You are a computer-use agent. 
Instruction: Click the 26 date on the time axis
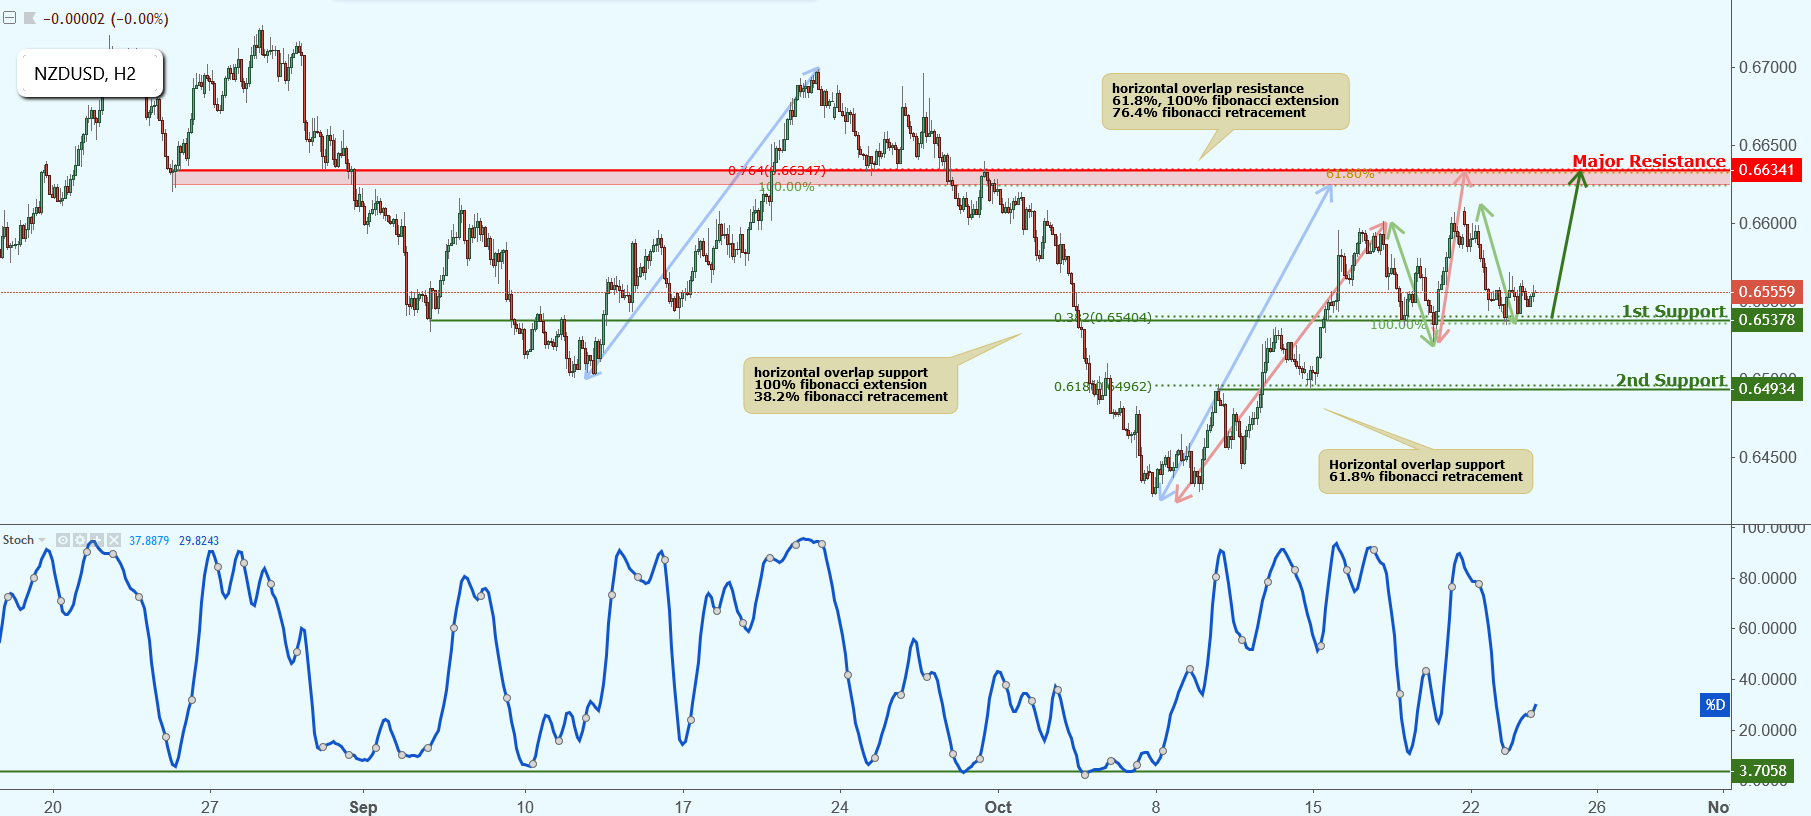pyautogui.click(x=1597, y=807)
